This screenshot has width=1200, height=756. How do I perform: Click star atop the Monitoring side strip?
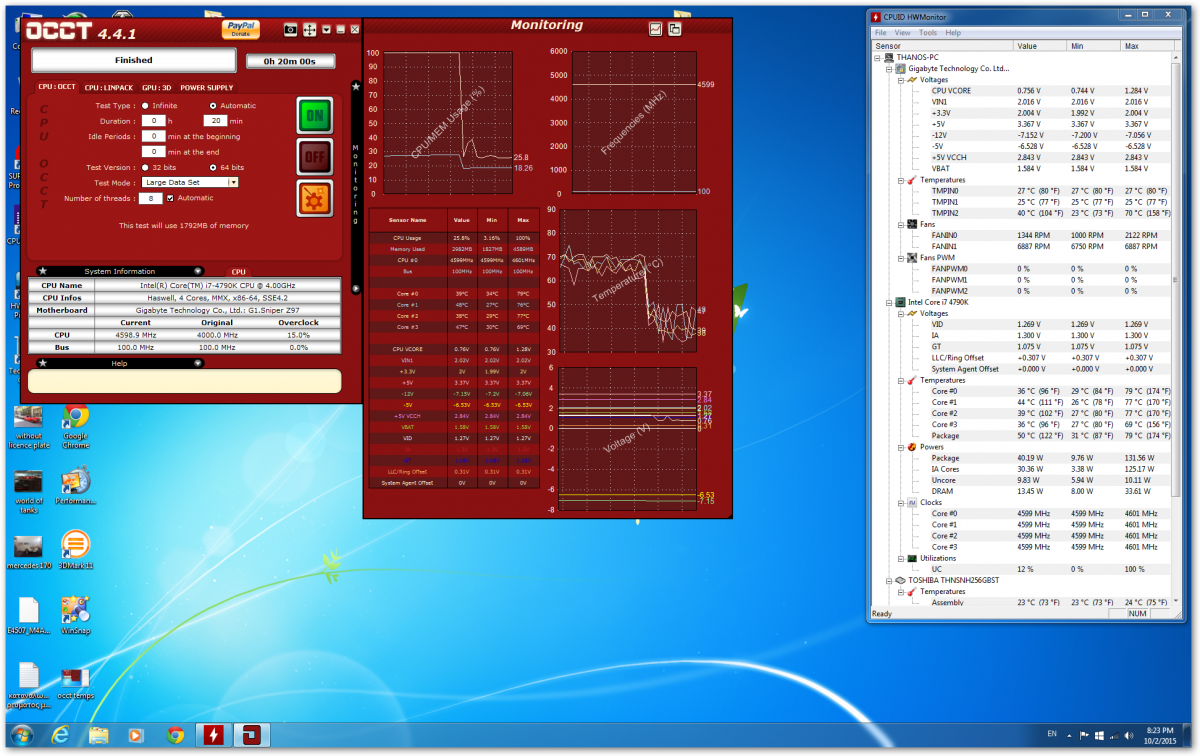pyautogui.click(x=356, y=86)
